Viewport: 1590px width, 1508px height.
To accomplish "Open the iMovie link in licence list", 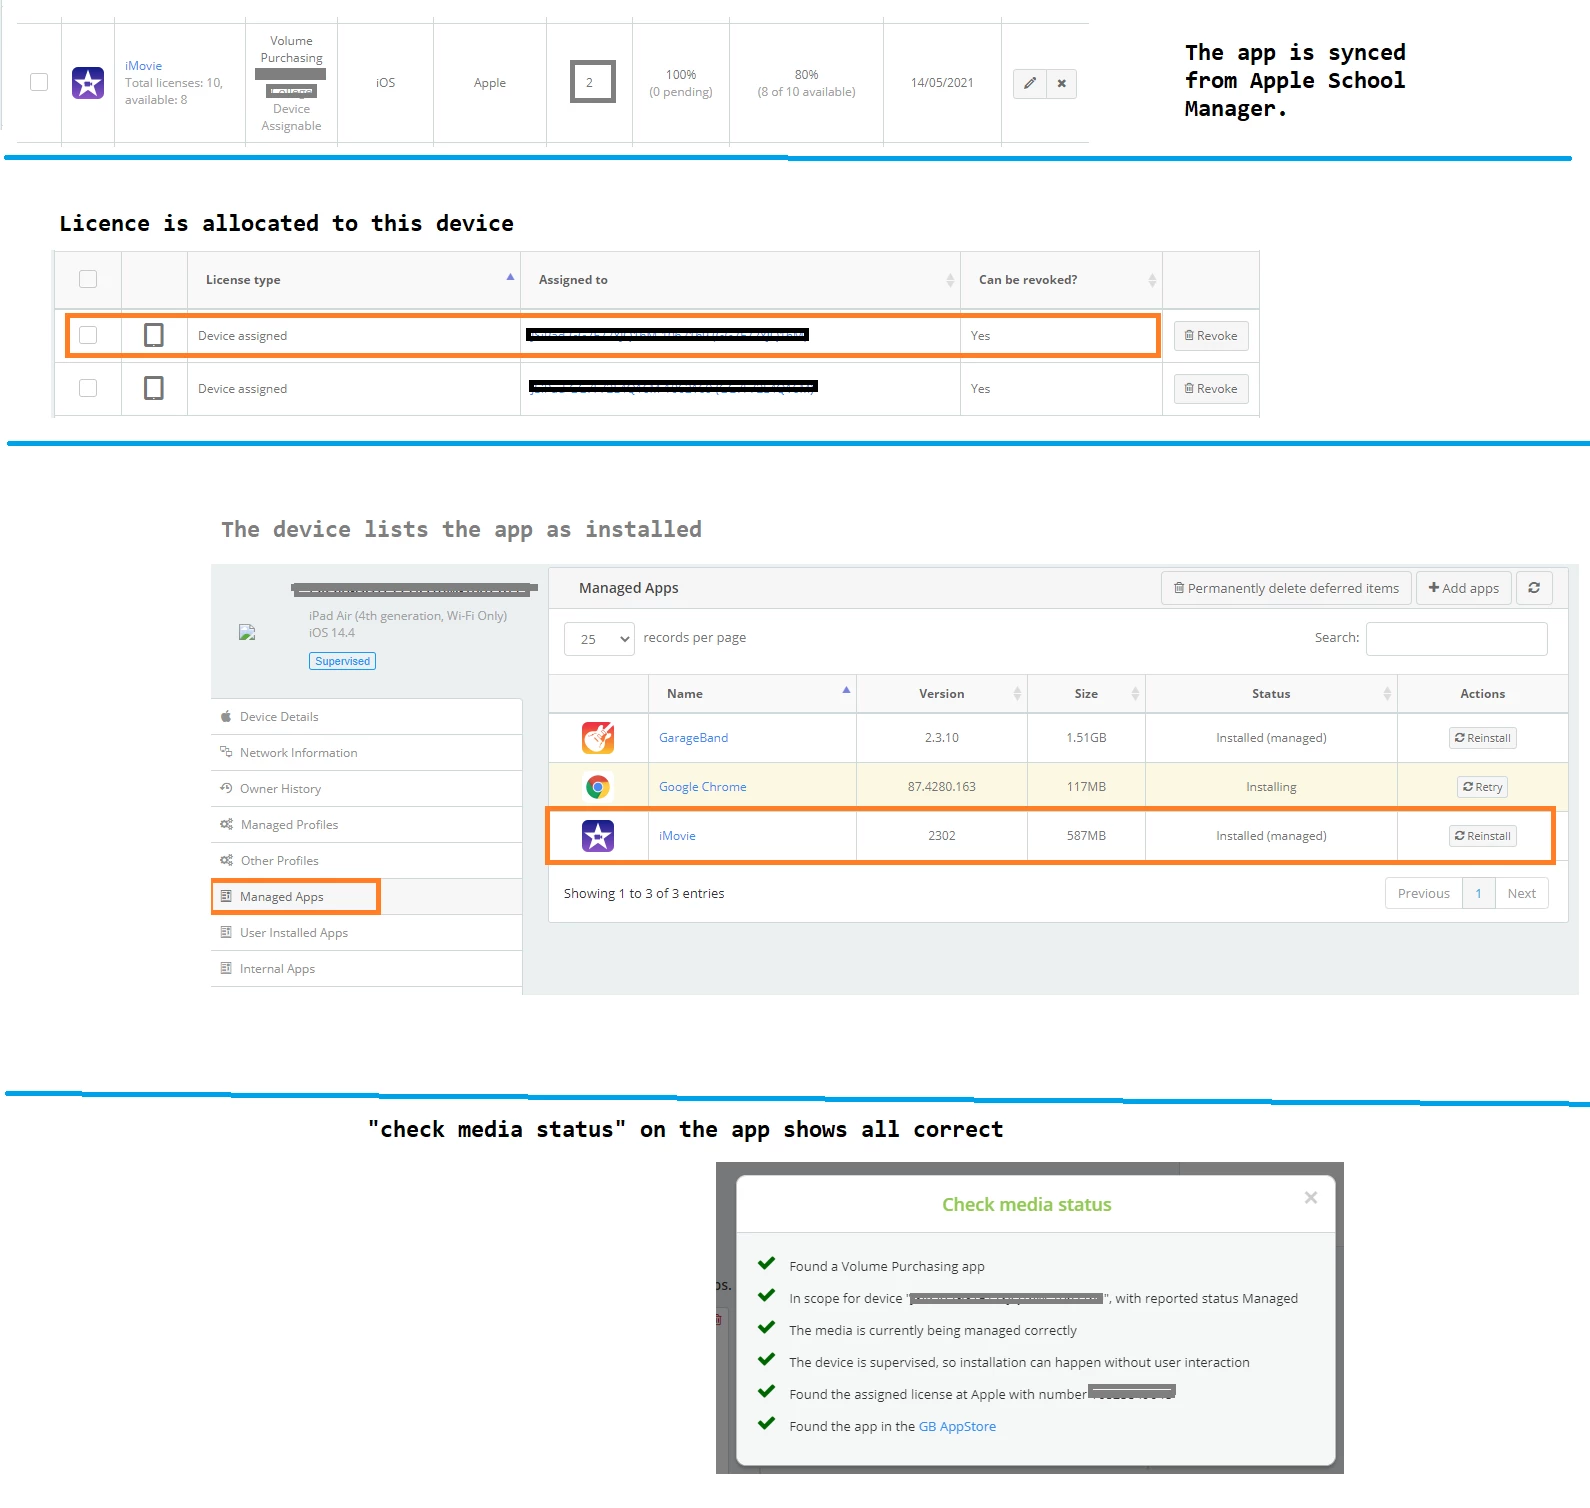I will pos(143,66).
